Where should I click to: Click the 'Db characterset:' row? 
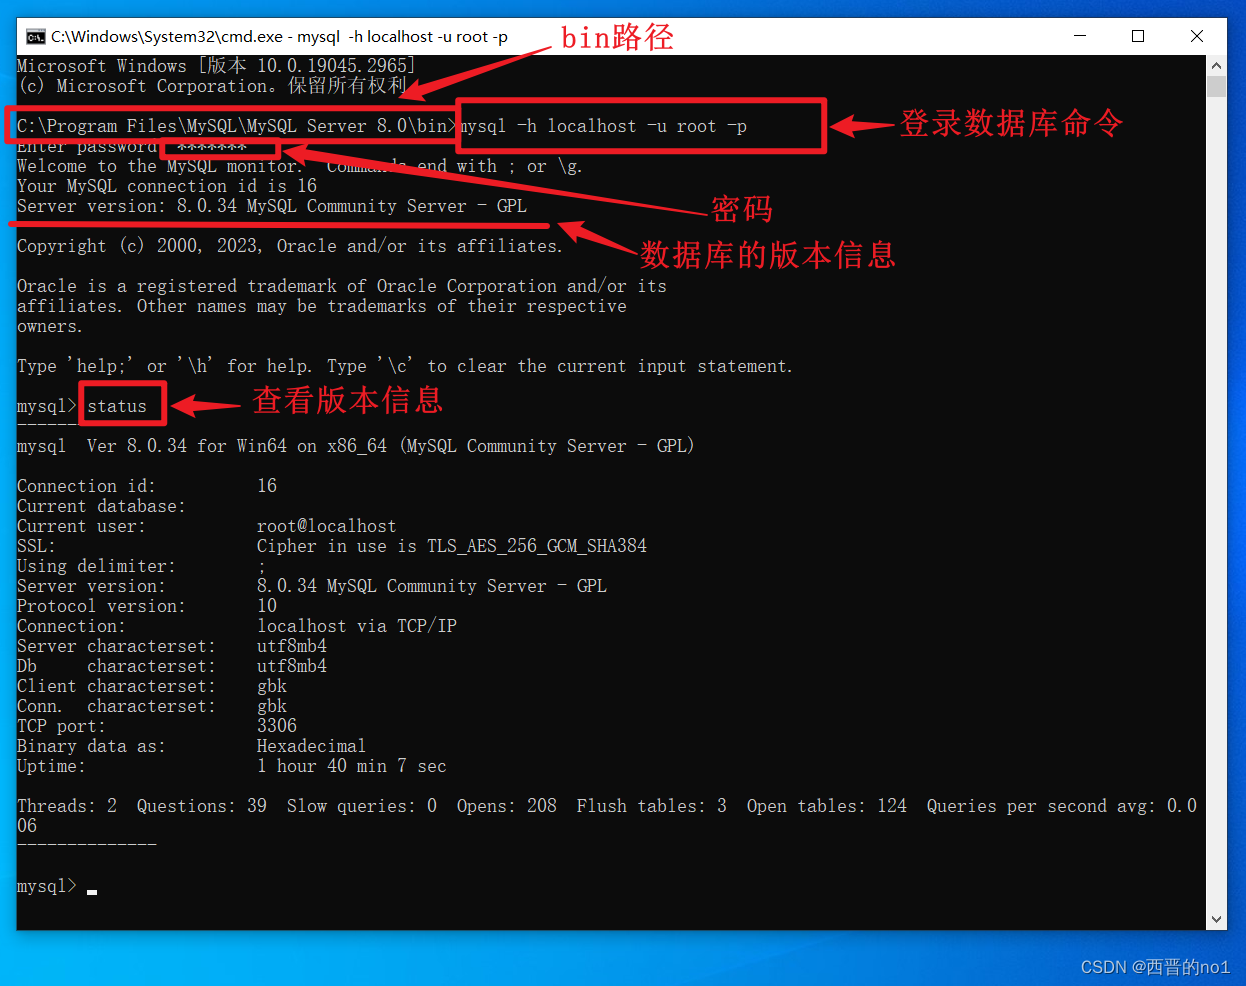click(x=172, y=666)
